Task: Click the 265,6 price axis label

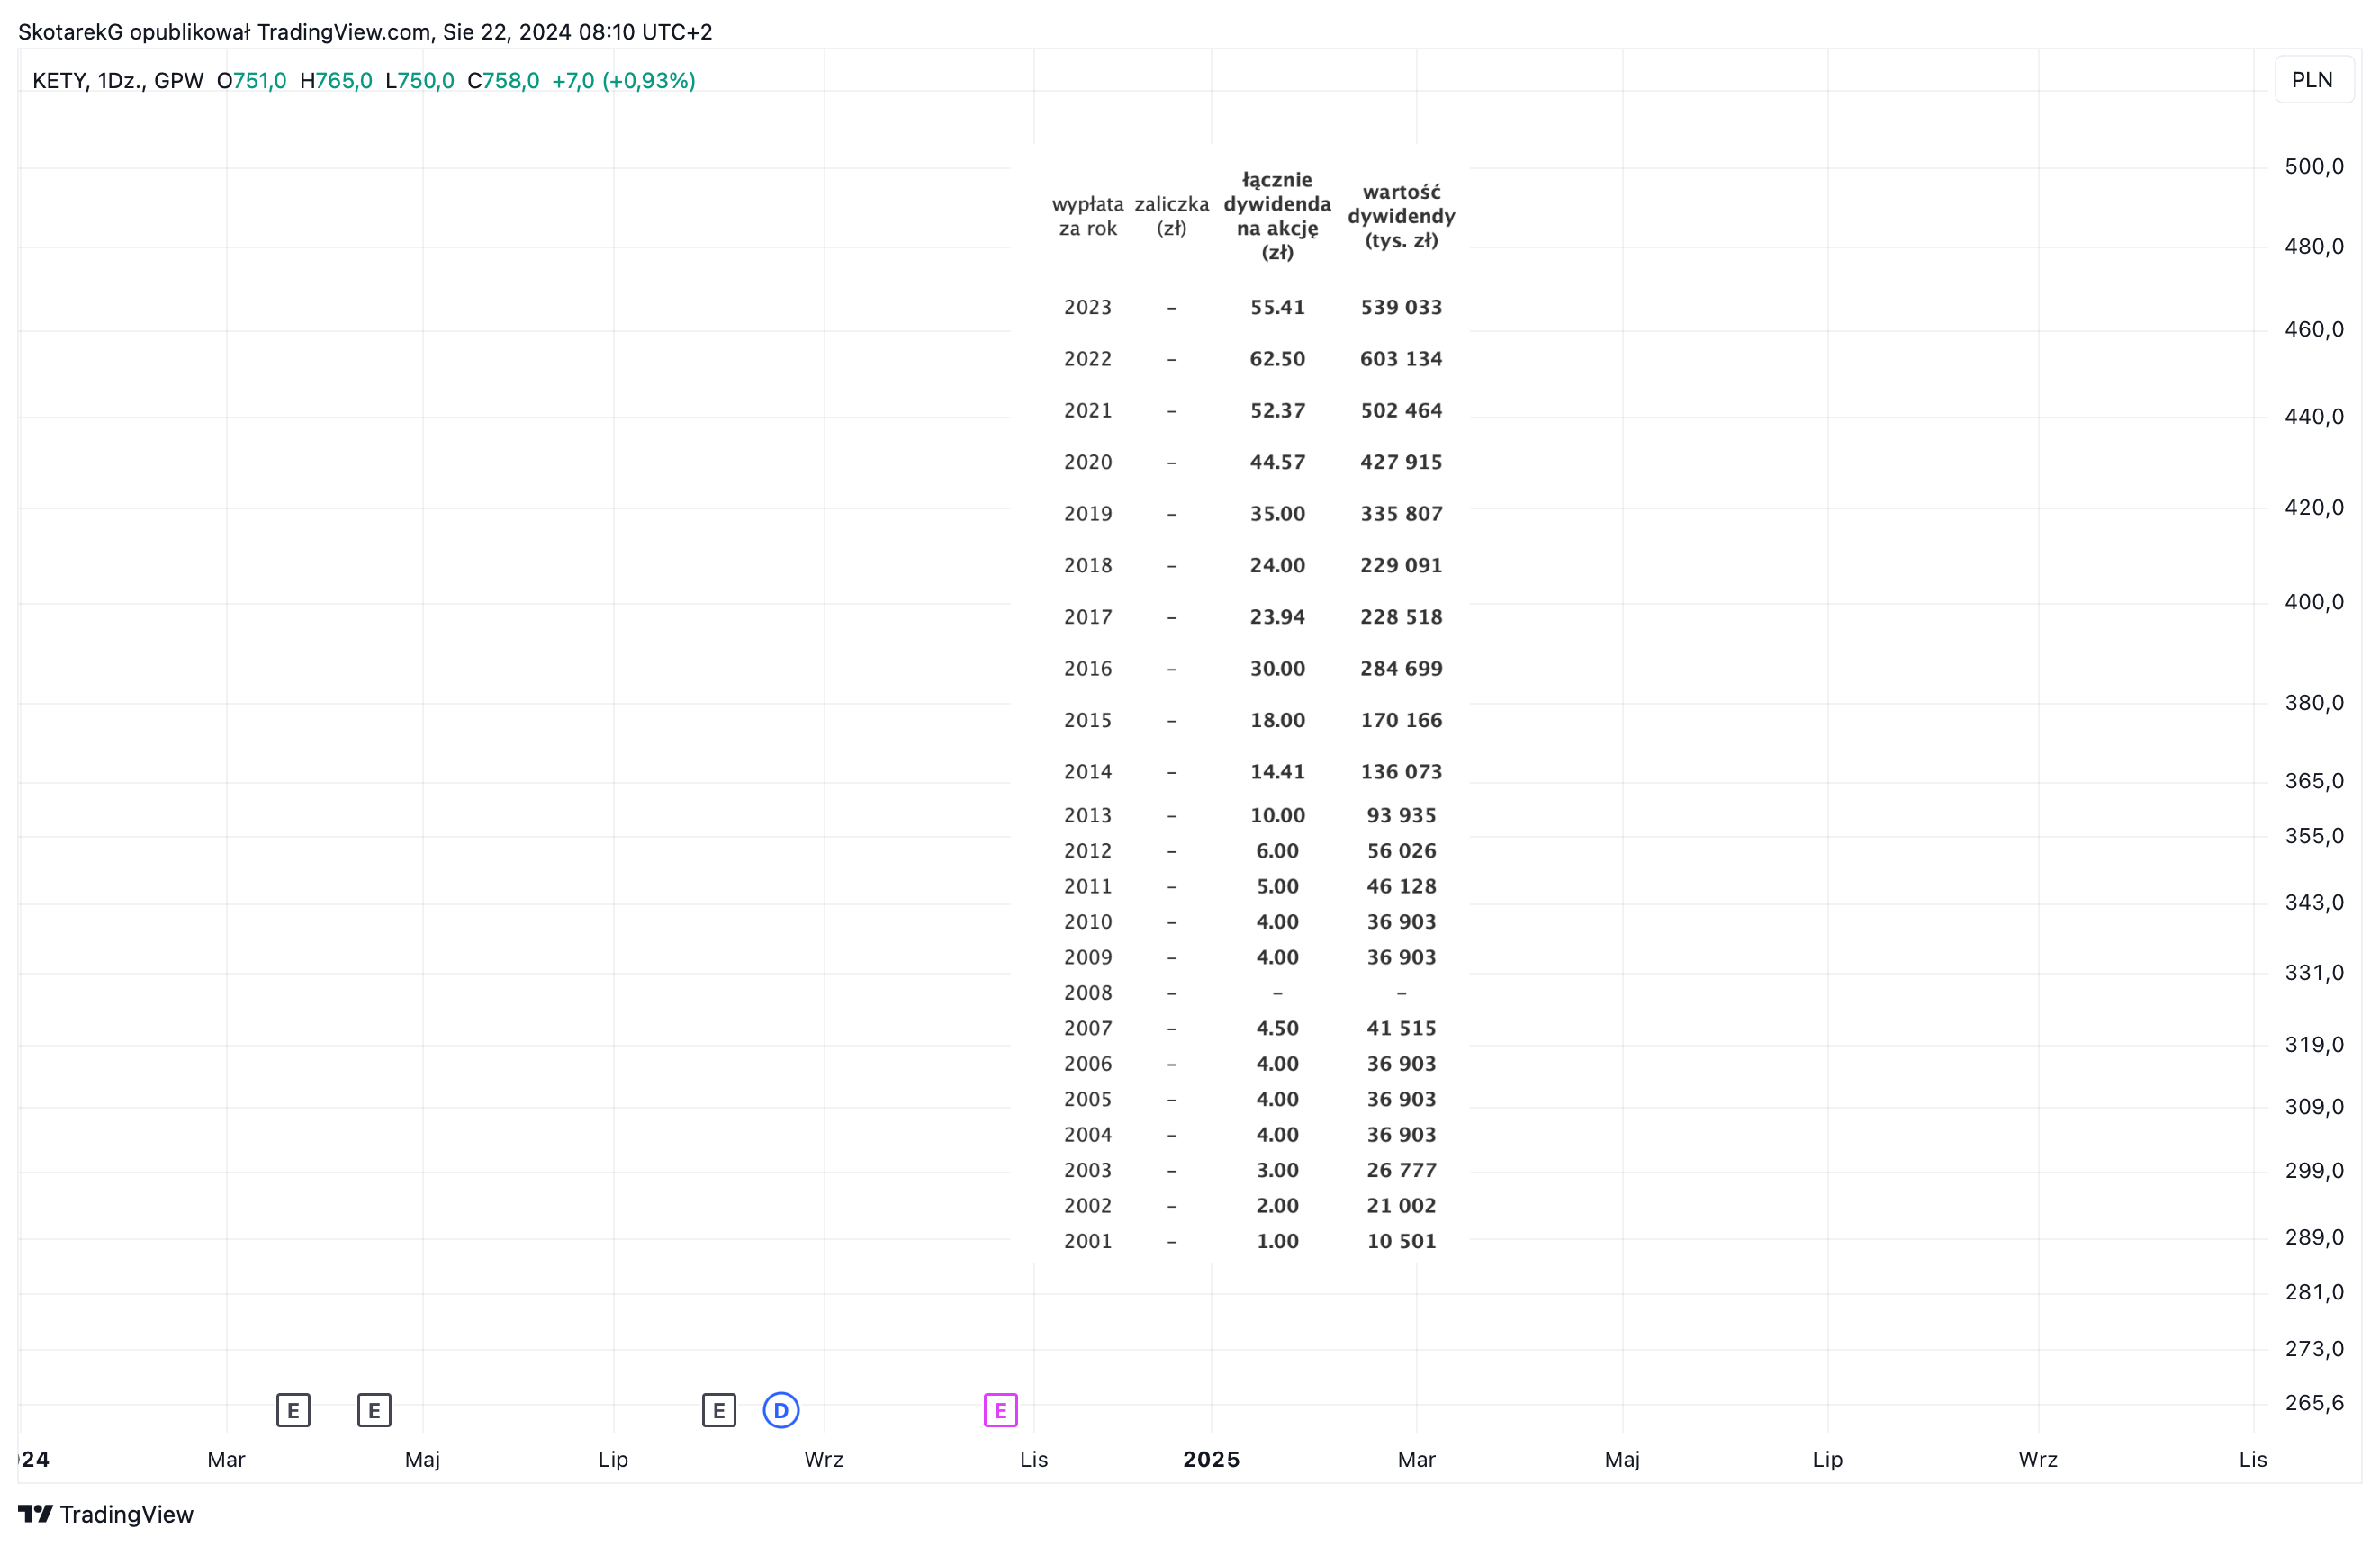Action: (2314, 1403)
